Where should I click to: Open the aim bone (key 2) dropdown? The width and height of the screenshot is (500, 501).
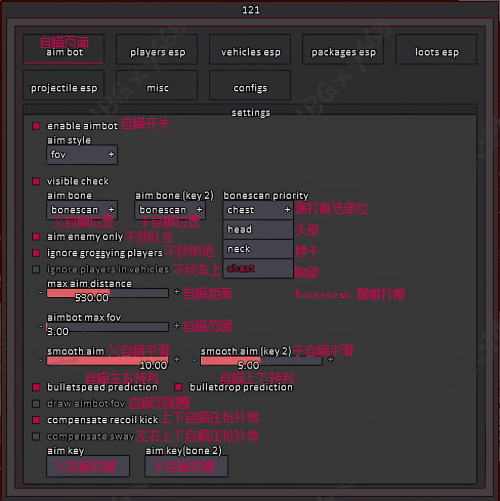point(170,210)
